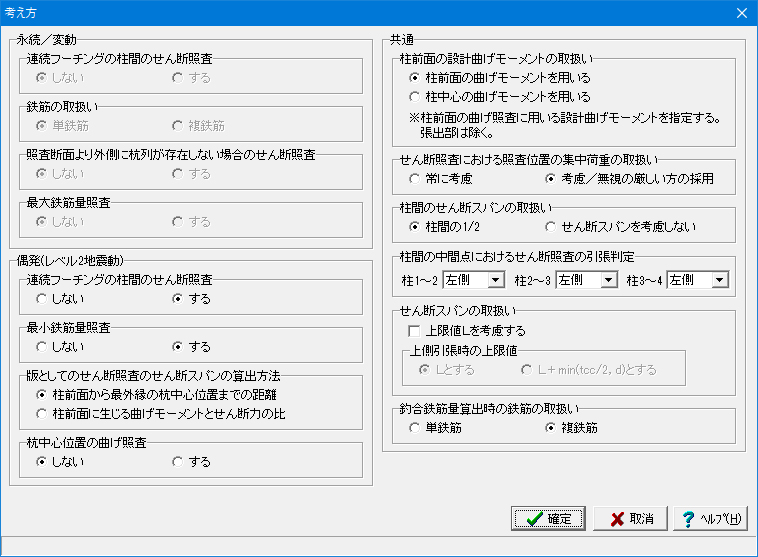Viewport: 758px width, 557px height.
Task: Select L+min(tcc/2, d)とする option
Action: click(589, 370)
